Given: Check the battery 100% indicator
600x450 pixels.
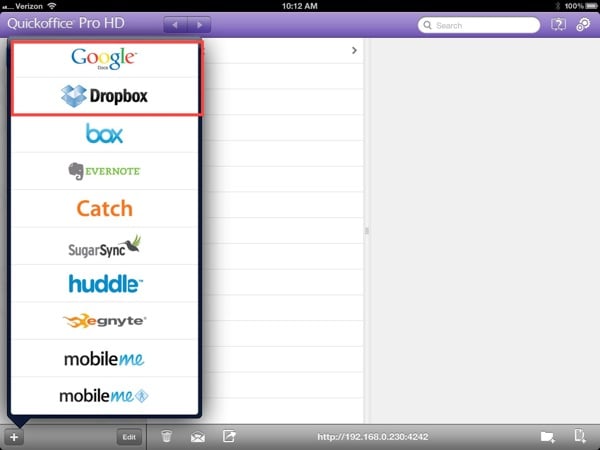Looking at the screenshot, I should pyautogui.click(x=581, y=6).
